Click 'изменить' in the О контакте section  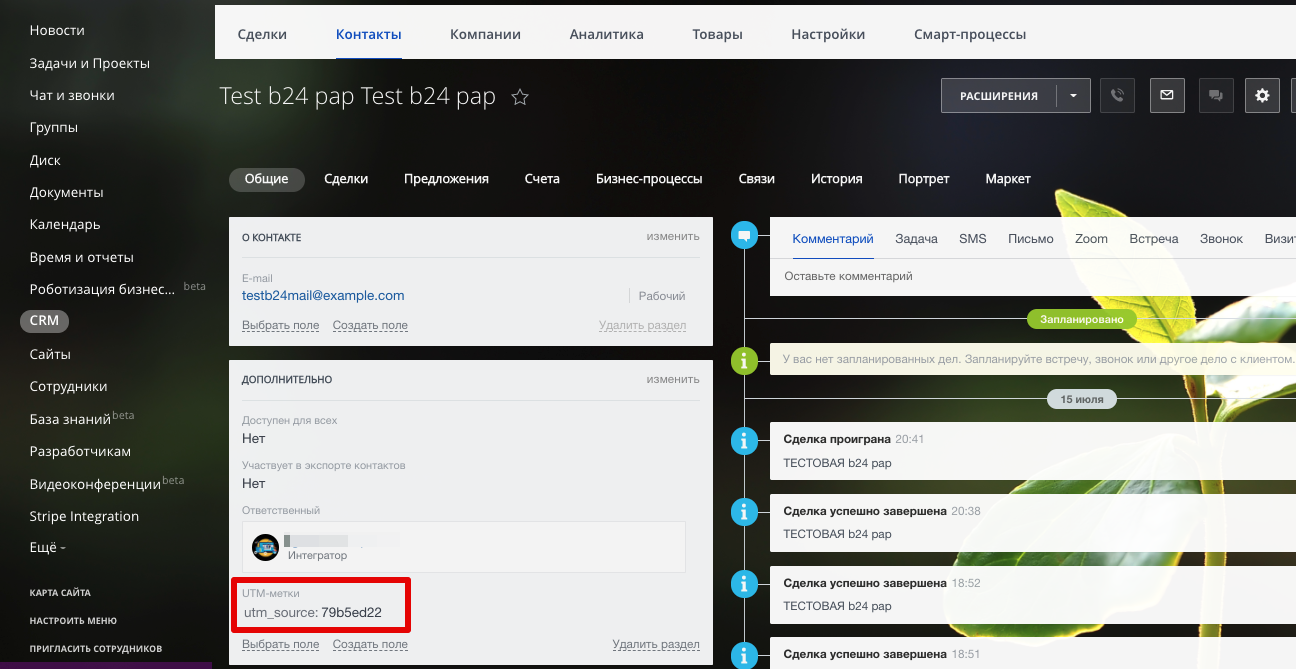[672, 237]
